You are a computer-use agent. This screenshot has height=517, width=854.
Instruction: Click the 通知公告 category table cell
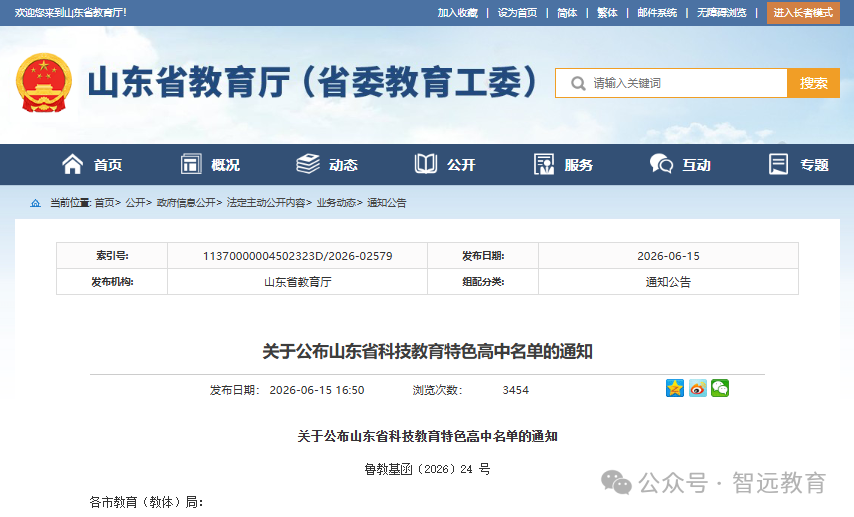tap(668, 282)
